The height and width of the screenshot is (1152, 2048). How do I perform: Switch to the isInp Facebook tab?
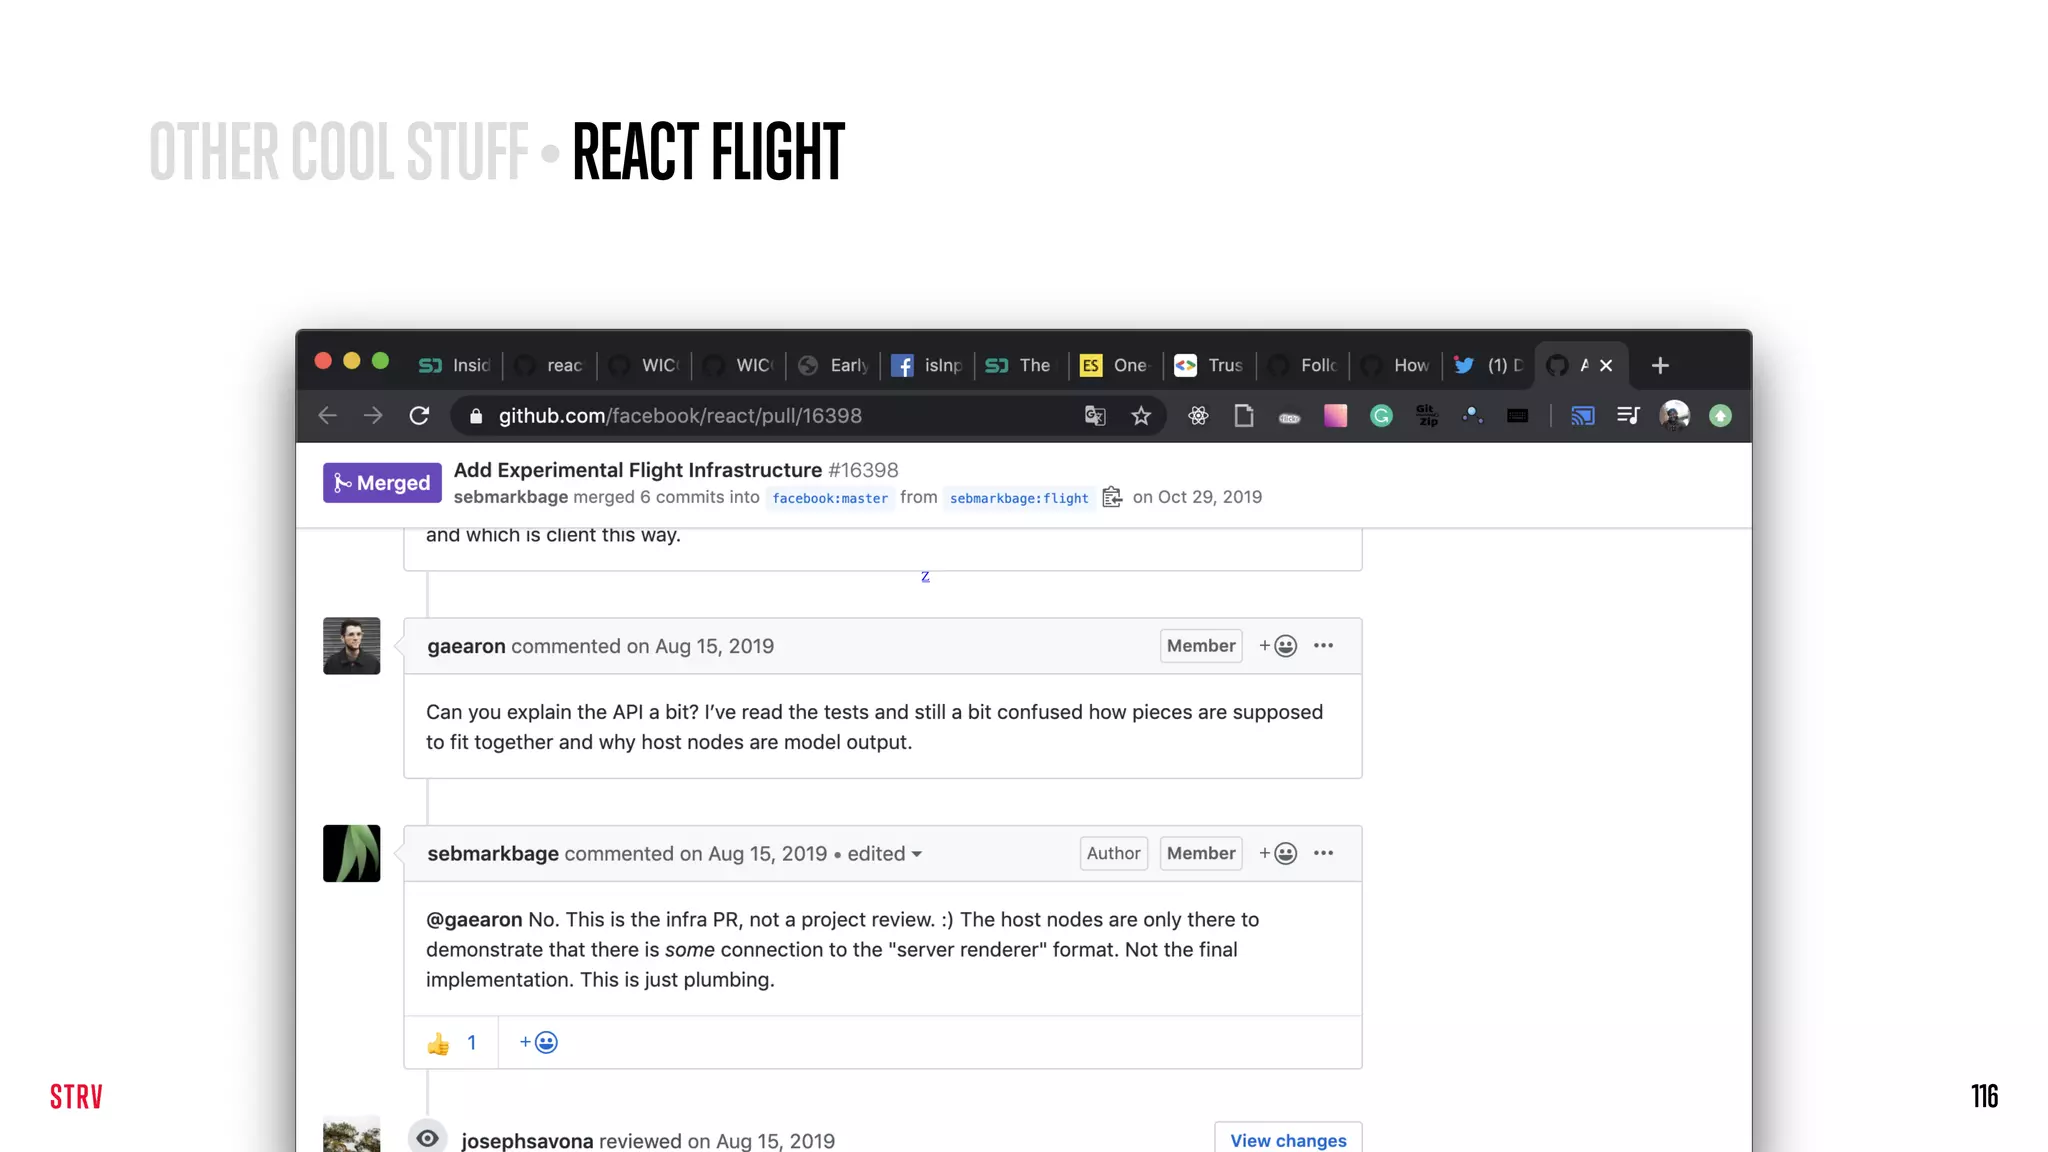[927, 366]
